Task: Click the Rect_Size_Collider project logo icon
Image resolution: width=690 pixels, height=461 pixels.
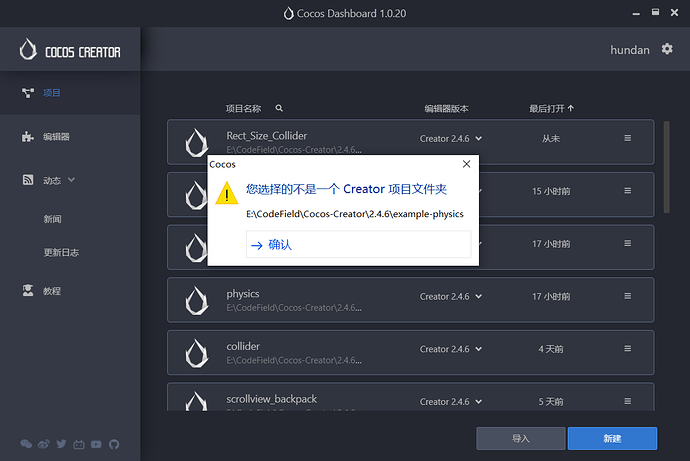Action: point(196,143)
